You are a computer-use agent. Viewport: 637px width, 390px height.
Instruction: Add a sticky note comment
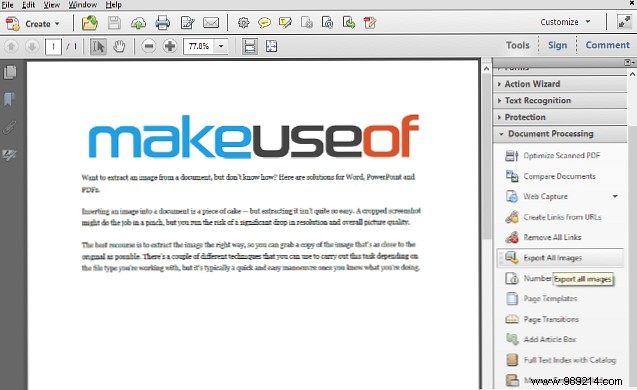click(x=264, y=23)
